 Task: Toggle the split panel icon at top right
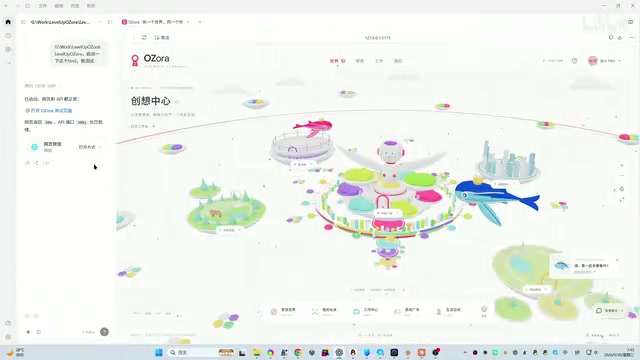point(630,22)
